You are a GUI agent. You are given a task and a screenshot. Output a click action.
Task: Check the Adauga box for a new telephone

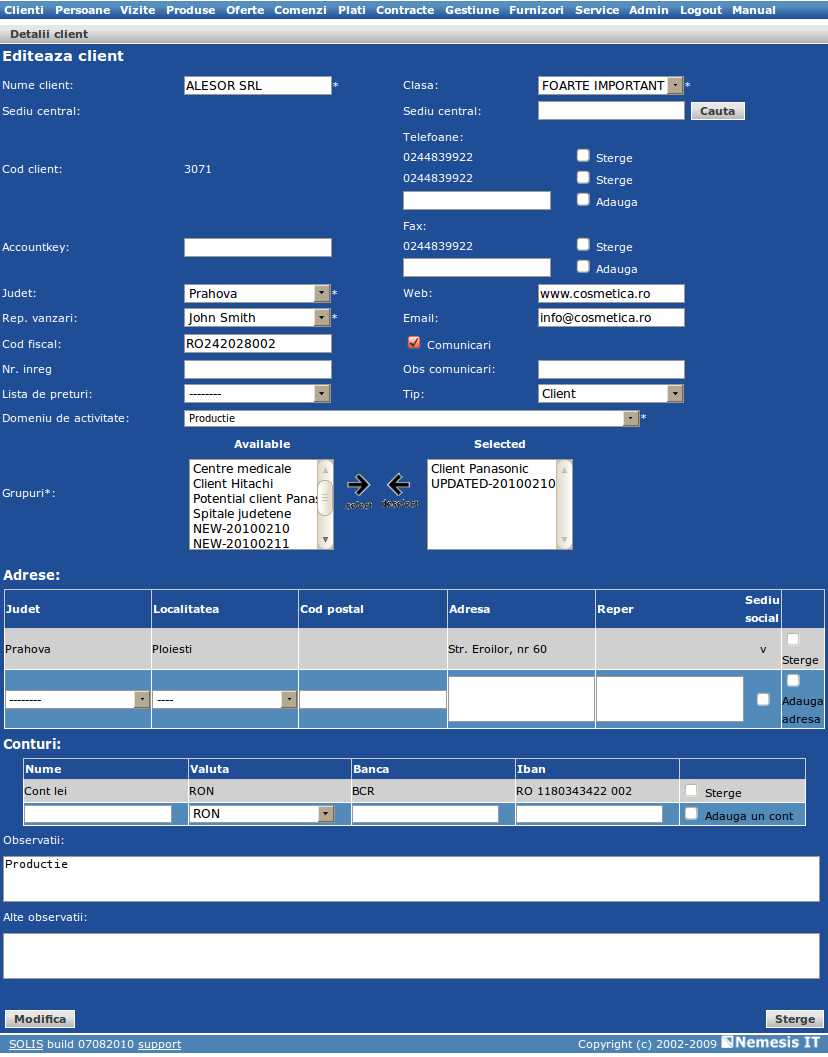pos(583,200)
